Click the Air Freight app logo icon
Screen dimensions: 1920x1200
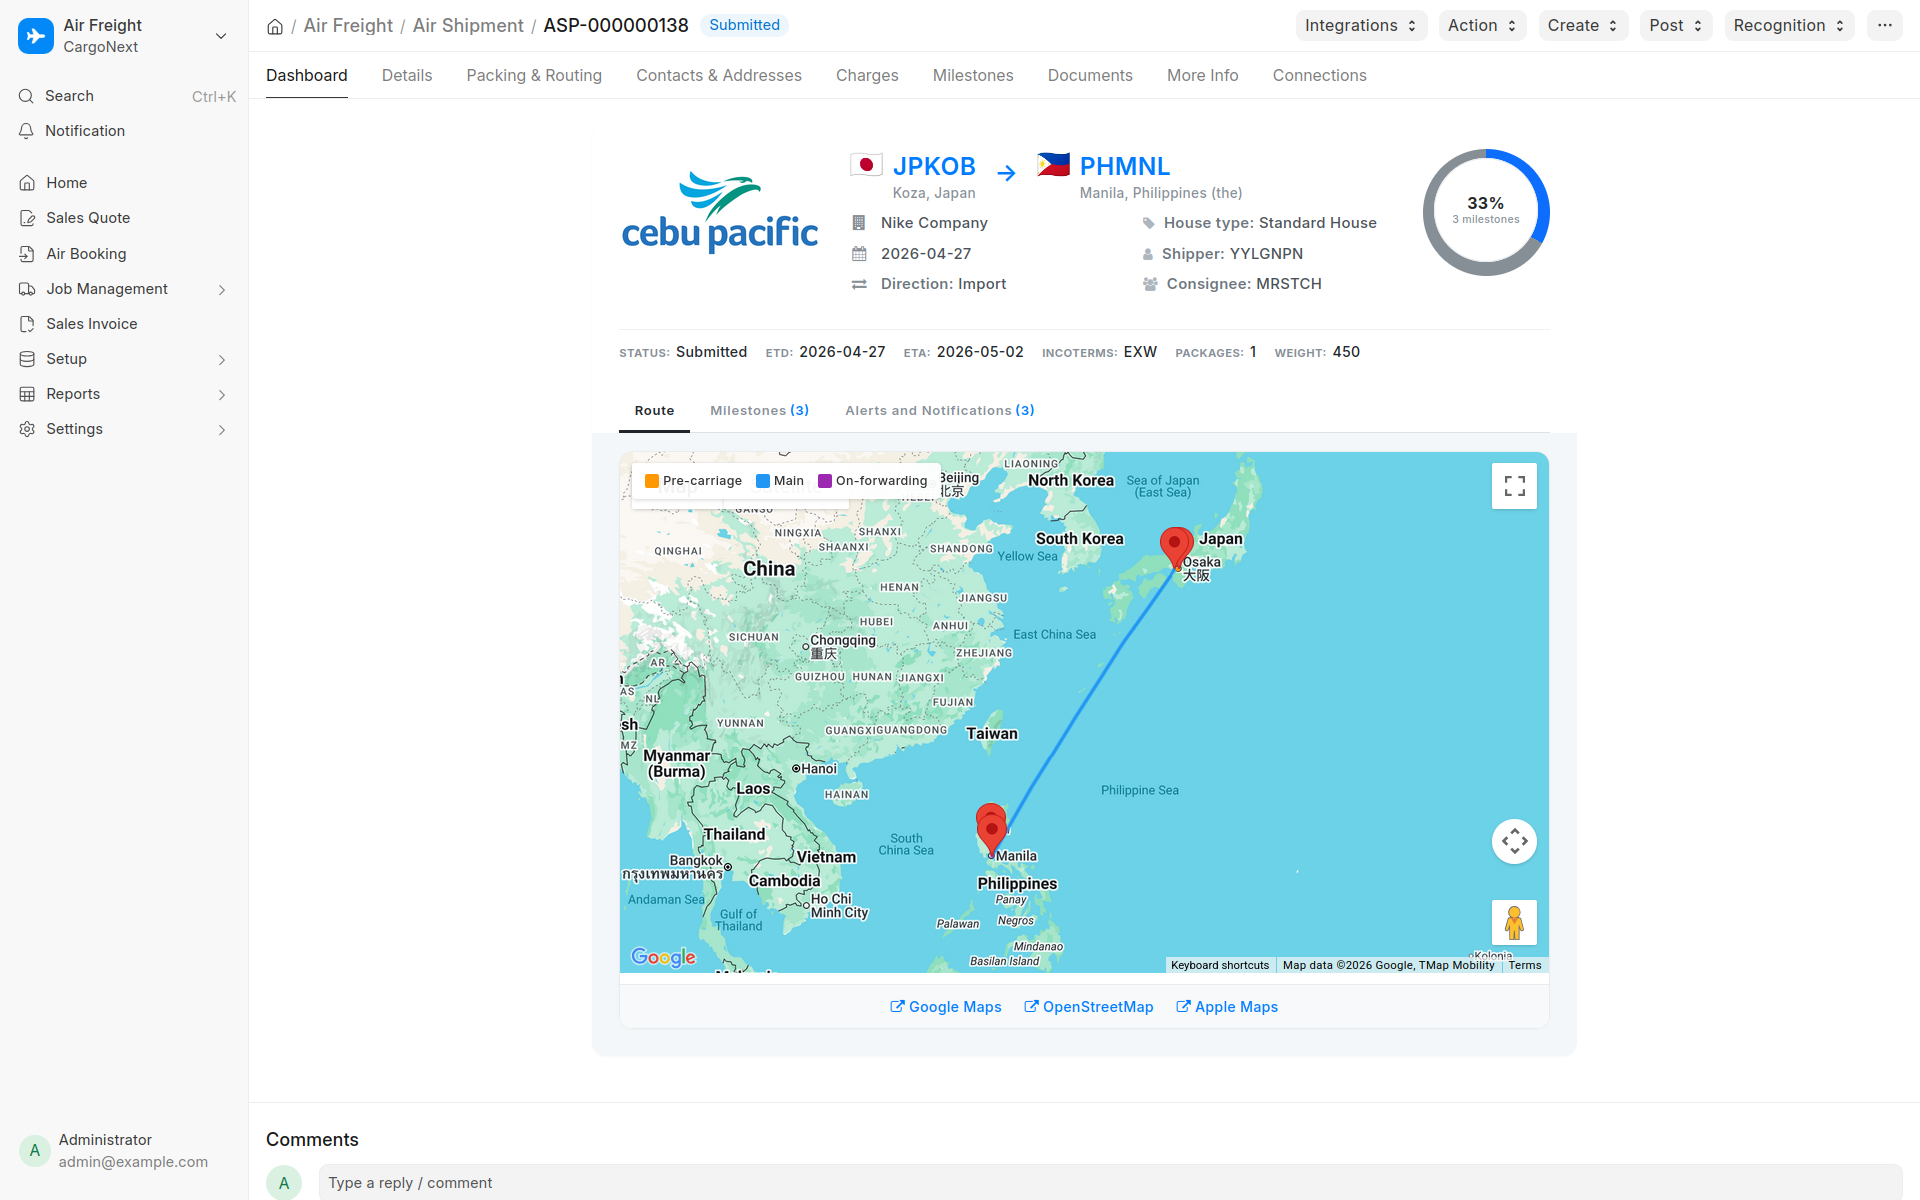[x=36, y=36]
